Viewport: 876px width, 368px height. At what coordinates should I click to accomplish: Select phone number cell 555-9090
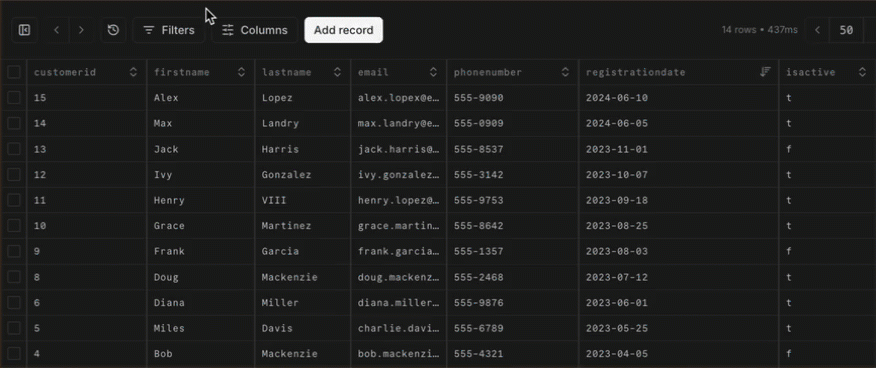coord(513,98)
